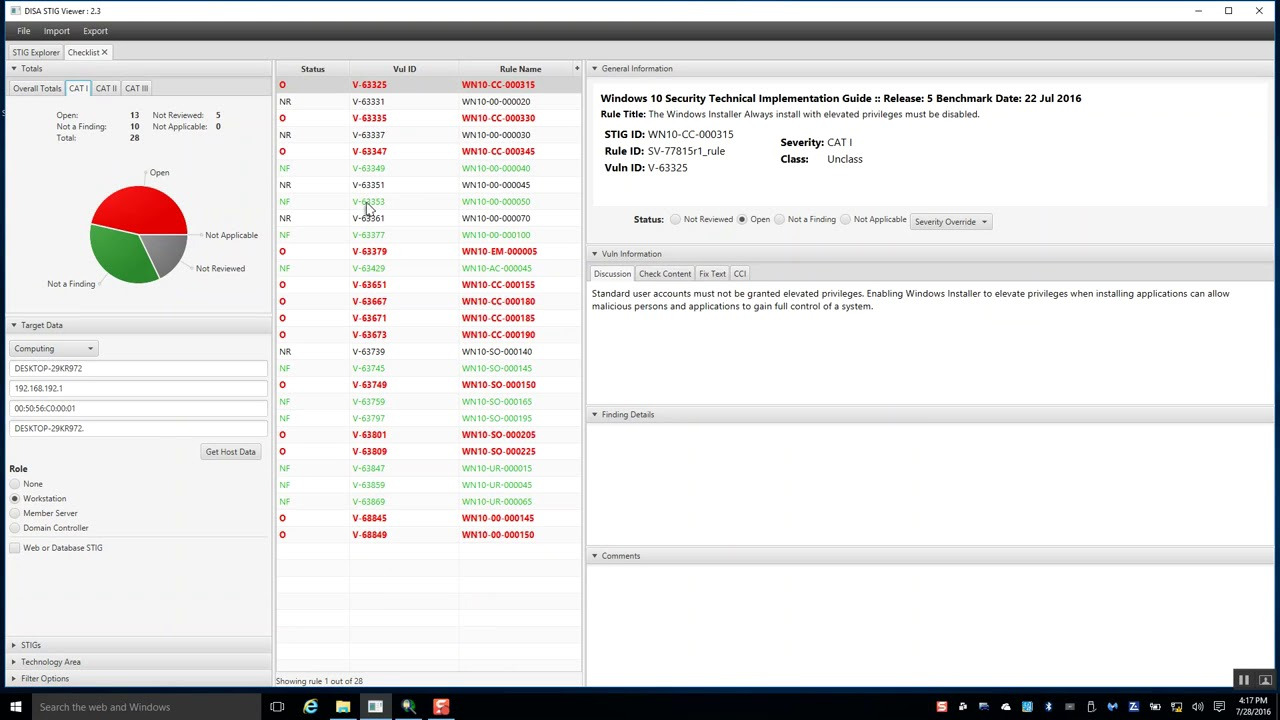
Task: Select the Member Server role
Action: pyautogui.click(x=15, y=513)
